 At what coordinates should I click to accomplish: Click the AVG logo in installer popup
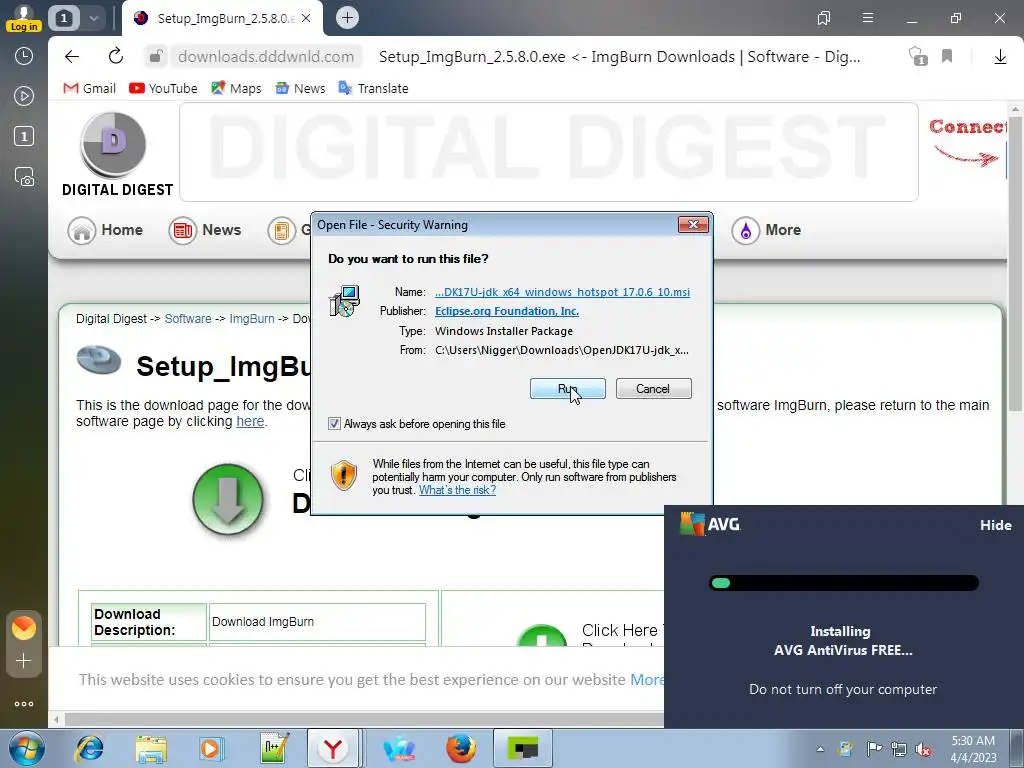tap(710, 524)
